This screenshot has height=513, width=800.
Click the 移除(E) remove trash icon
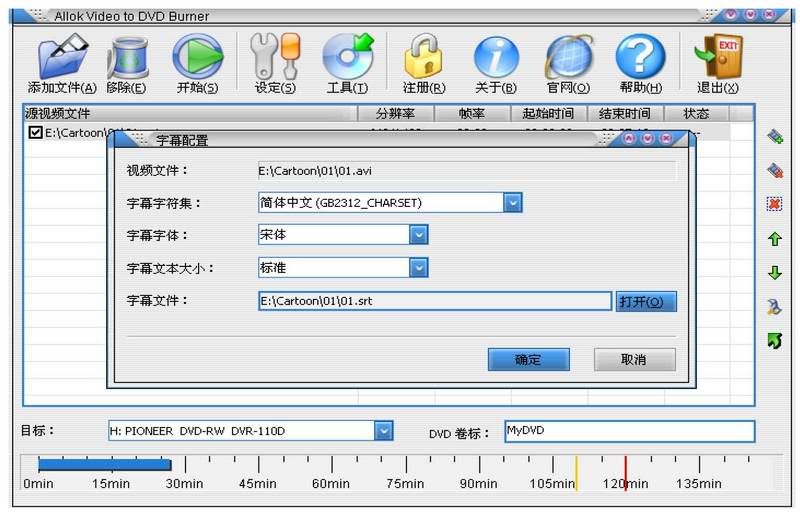pos(127,62)
